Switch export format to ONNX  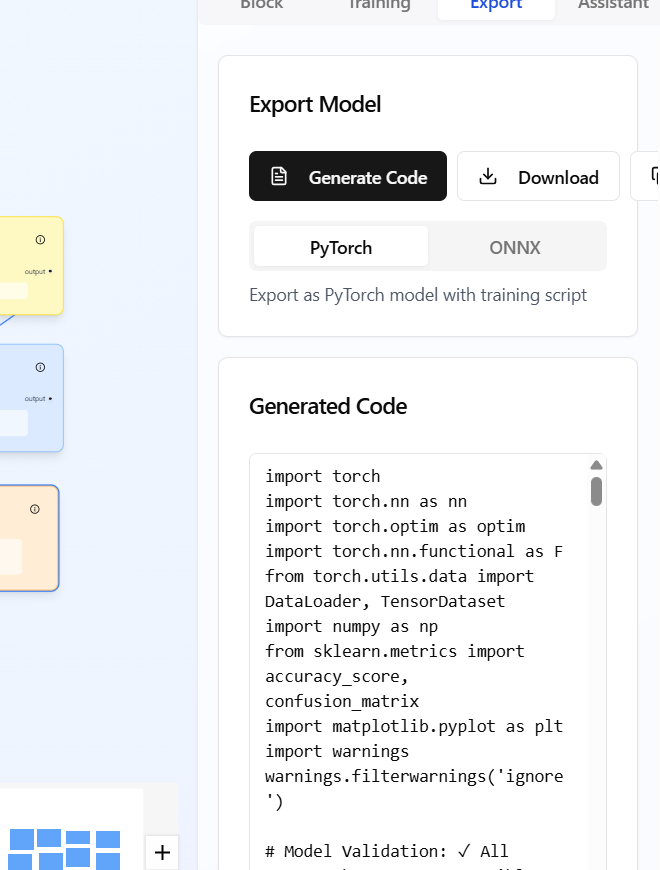point(515,247)
